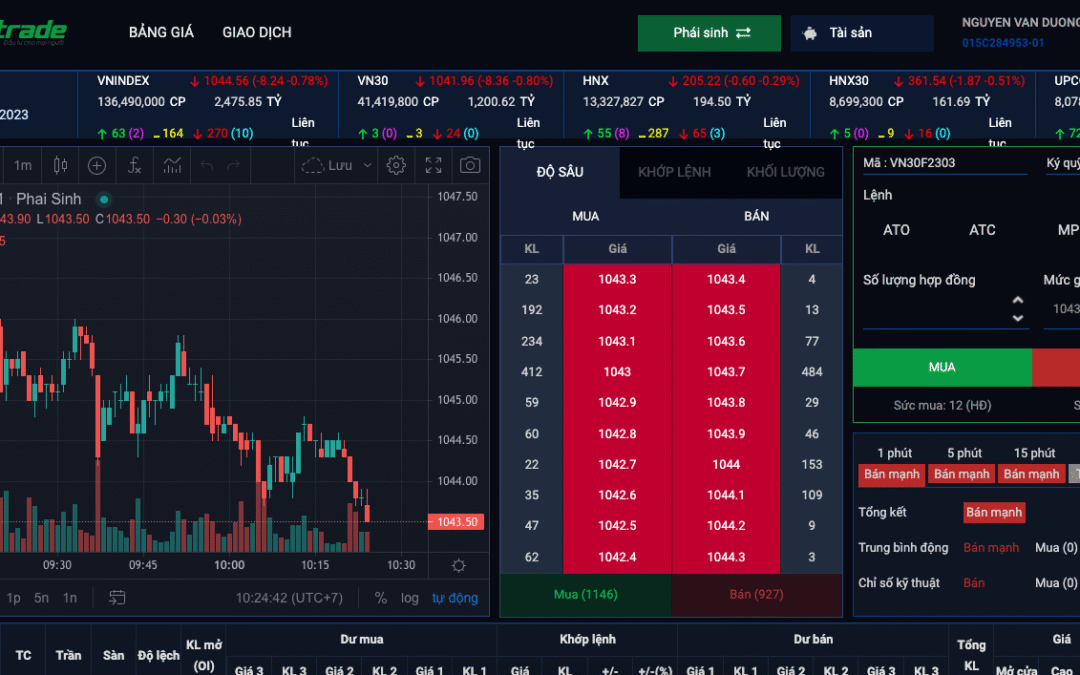1080x675 pixels.
Task: Toggle log scale on chart
Action: click(410, 598)
